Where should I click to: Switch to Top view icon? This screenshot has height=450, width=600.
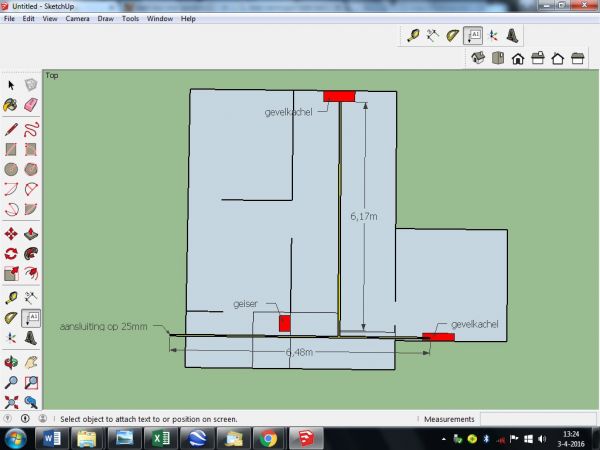498,58
